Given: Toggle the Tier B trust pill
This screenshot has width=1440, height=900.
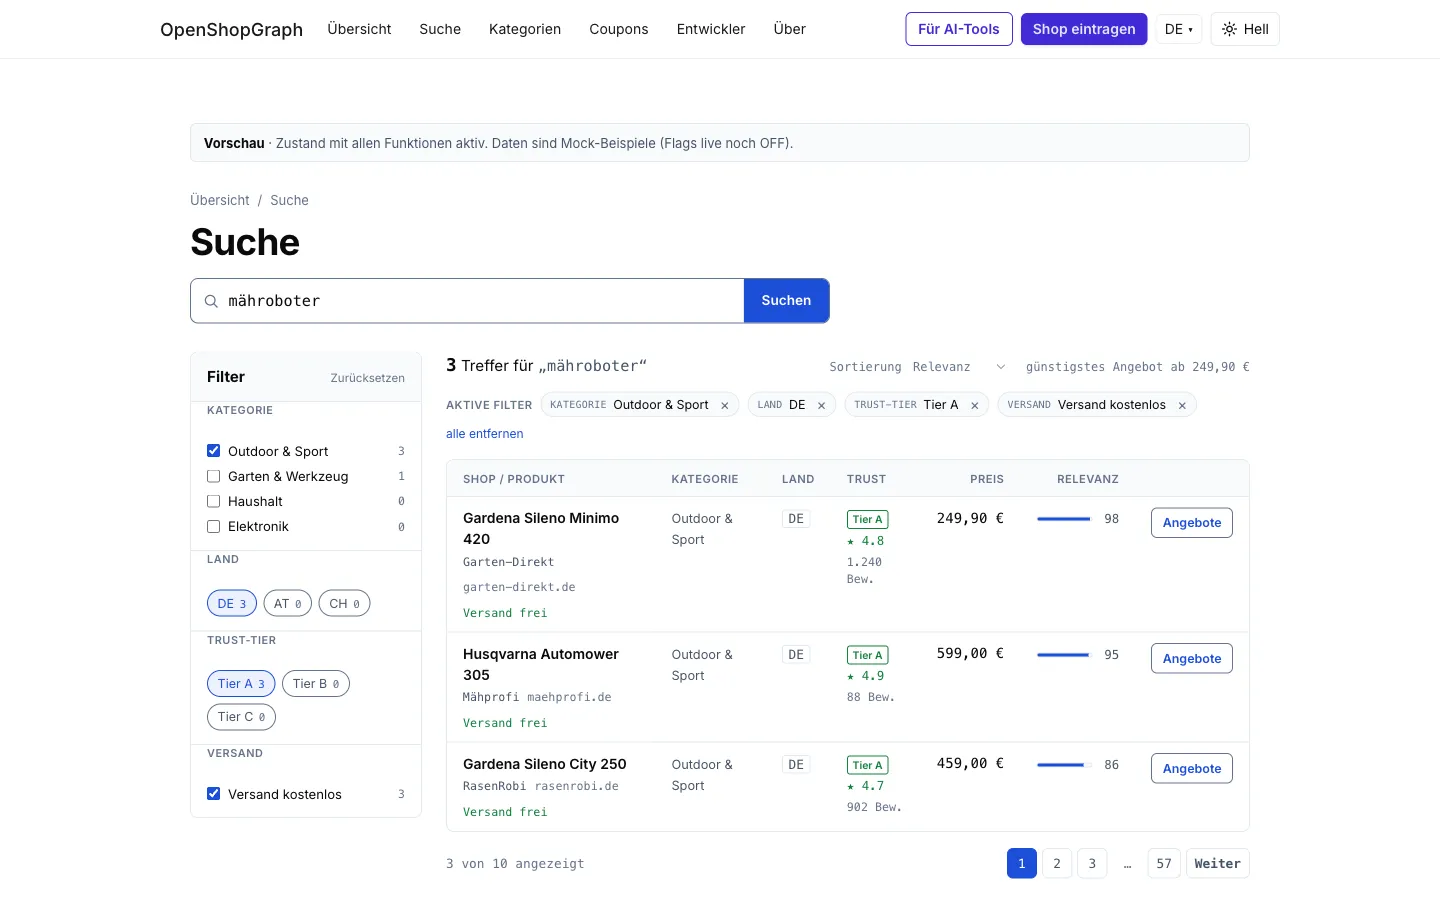Looking at the screenshot, I should pos(316,684).
